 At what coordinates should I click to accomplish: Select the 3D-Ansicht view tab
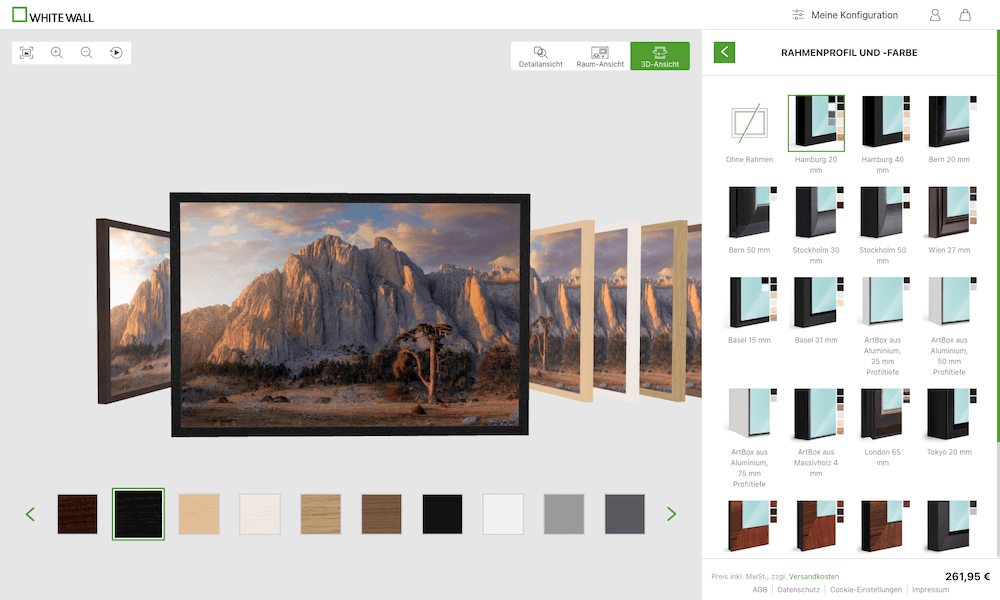click(660, 56)
